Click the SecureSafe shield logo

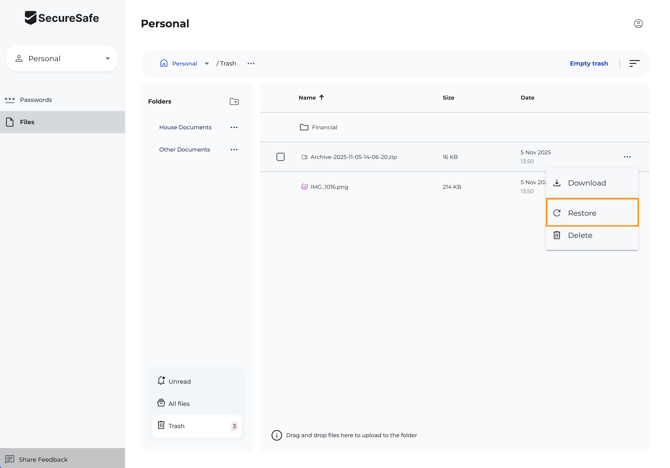pos(31,18)
